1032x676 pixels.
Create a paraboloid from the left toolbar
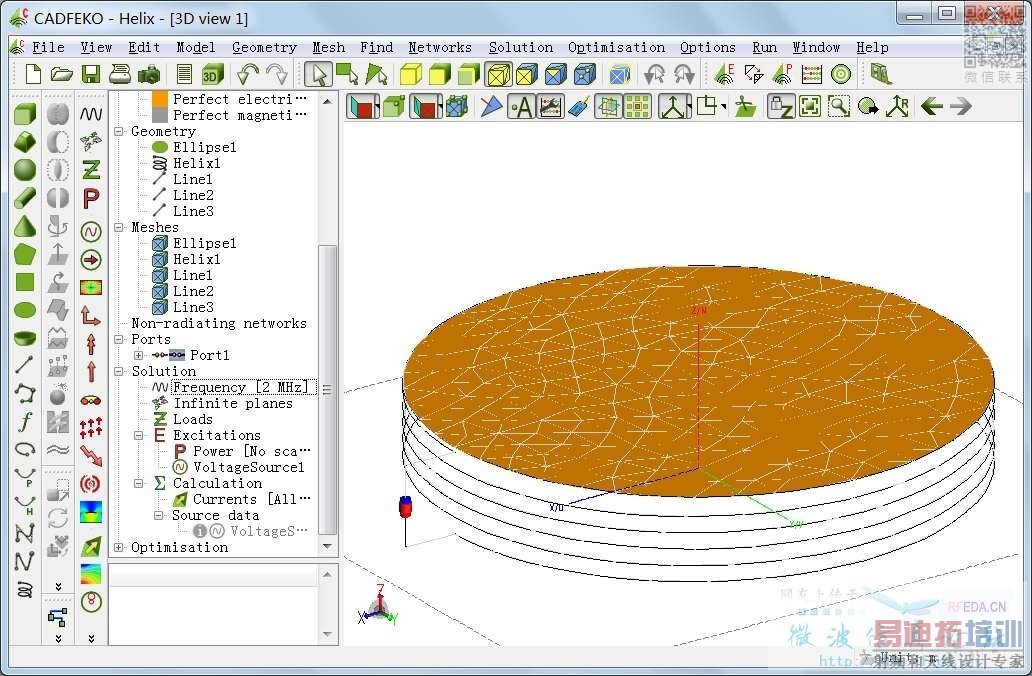tap(25, 338)
